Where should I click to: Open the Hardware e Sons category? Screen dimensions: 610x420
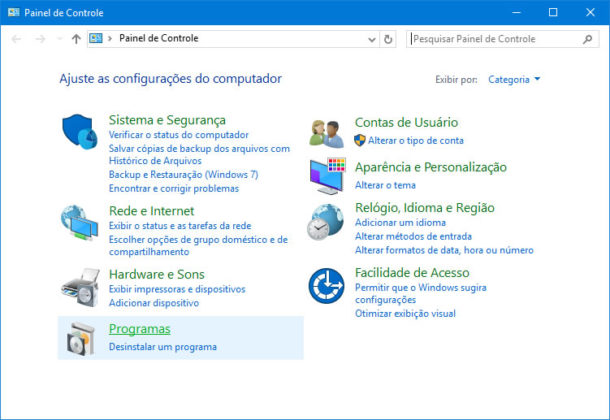click(x=156, y=274)
